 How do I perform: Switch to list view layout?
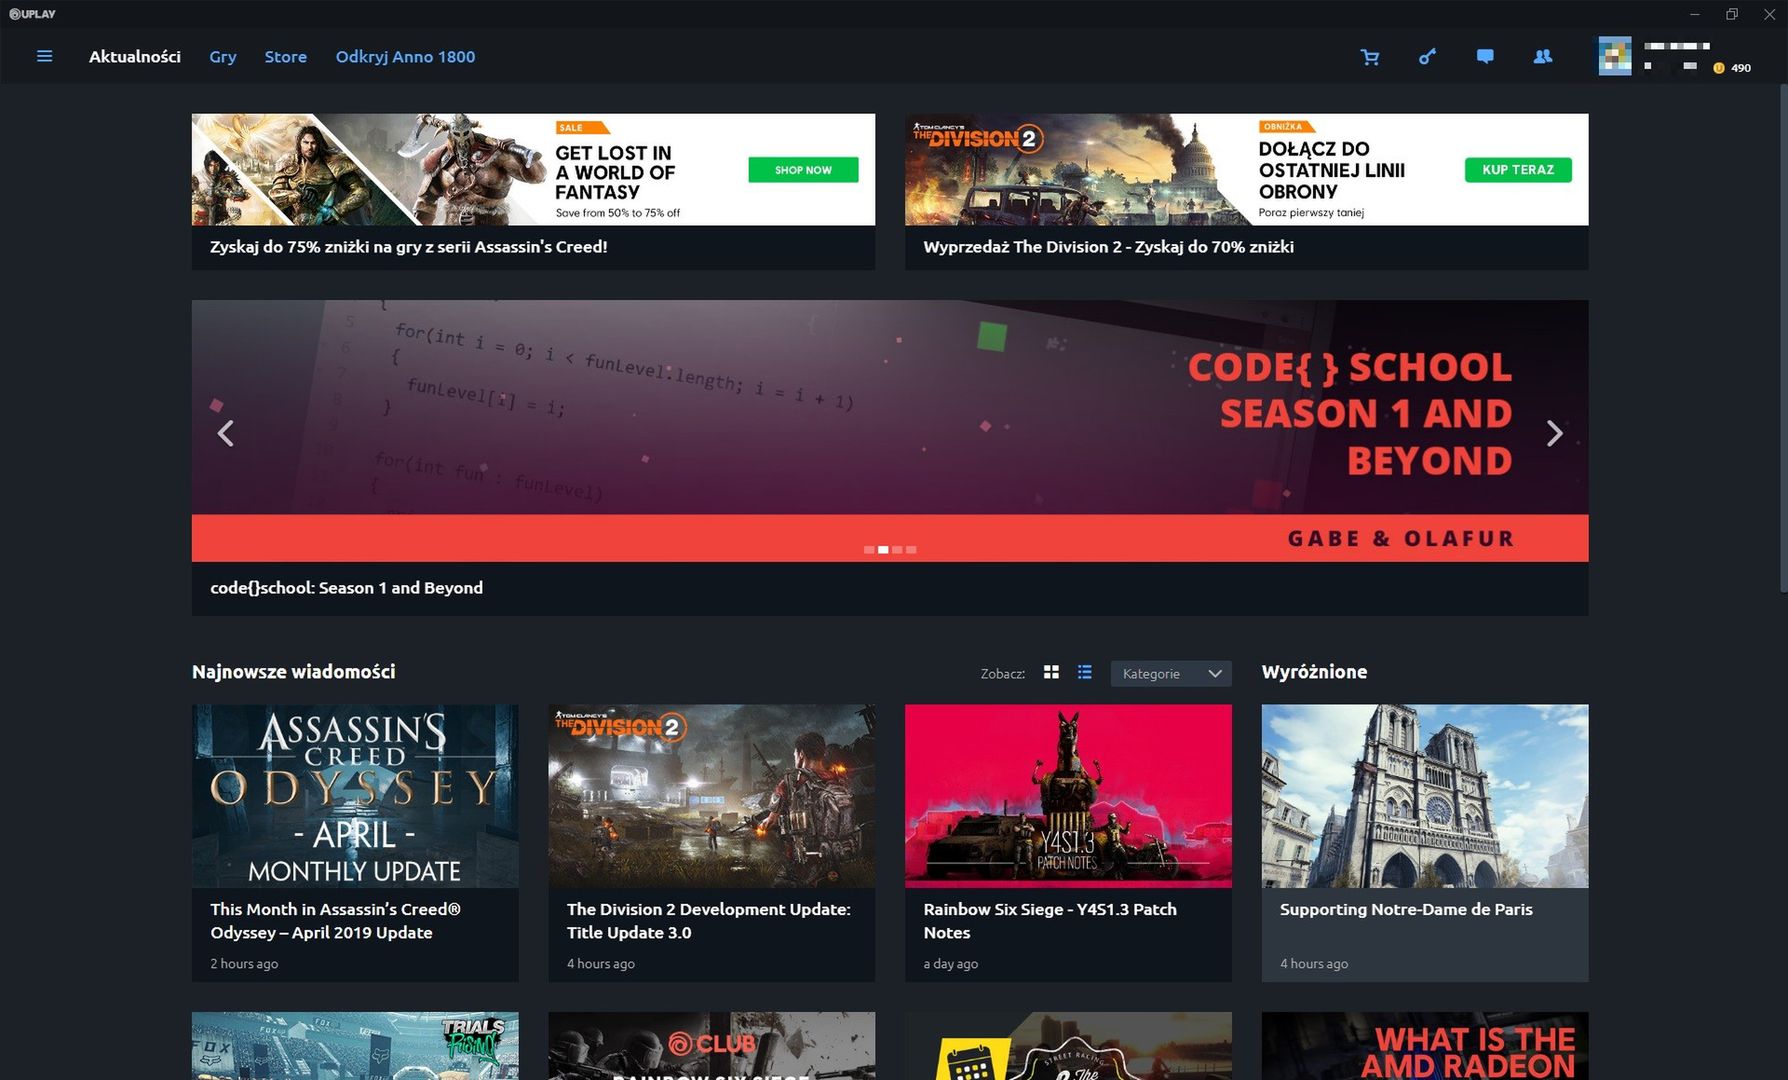click(1084, 672)
